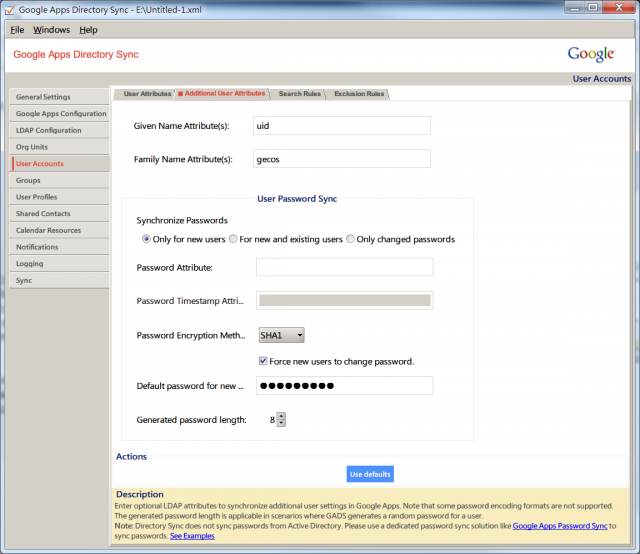The width and height of the screenshot is (640, 554).
Task: Minimize the Directory Sync window
Action: click(575, 7)
